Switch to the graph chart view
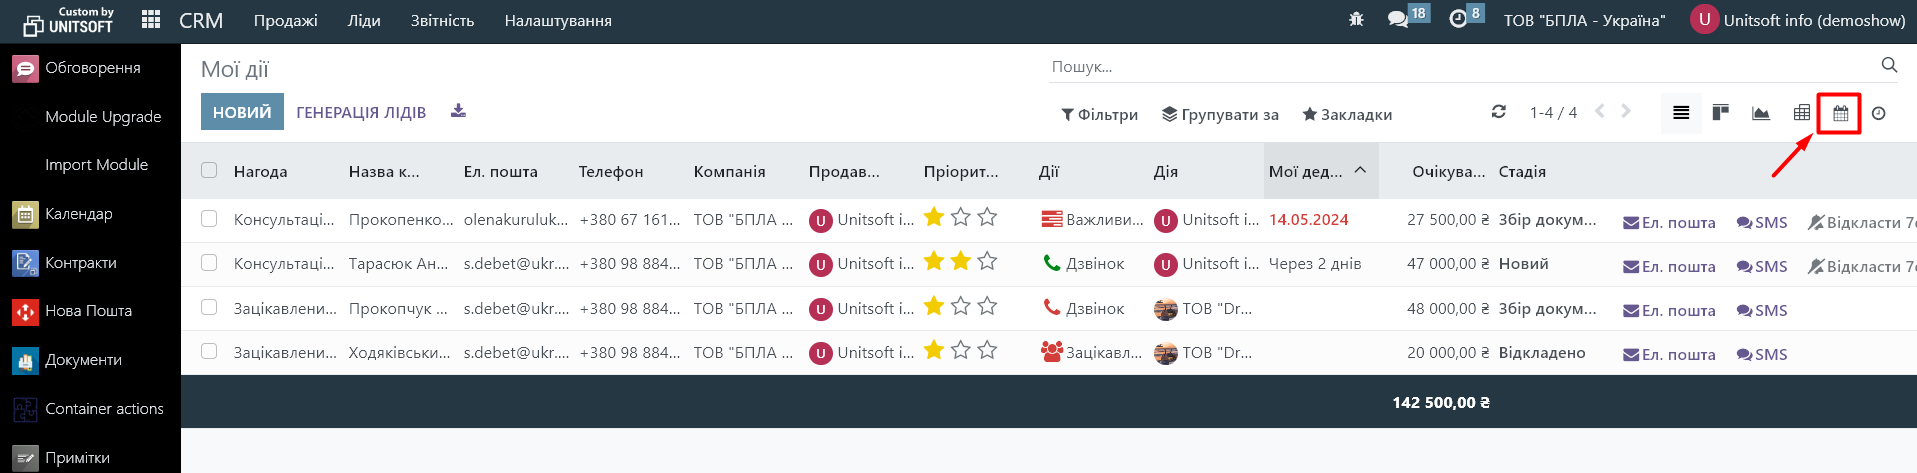Image resolution: width=1917 pixels, height=473 pixels. tap(1761, 113)
